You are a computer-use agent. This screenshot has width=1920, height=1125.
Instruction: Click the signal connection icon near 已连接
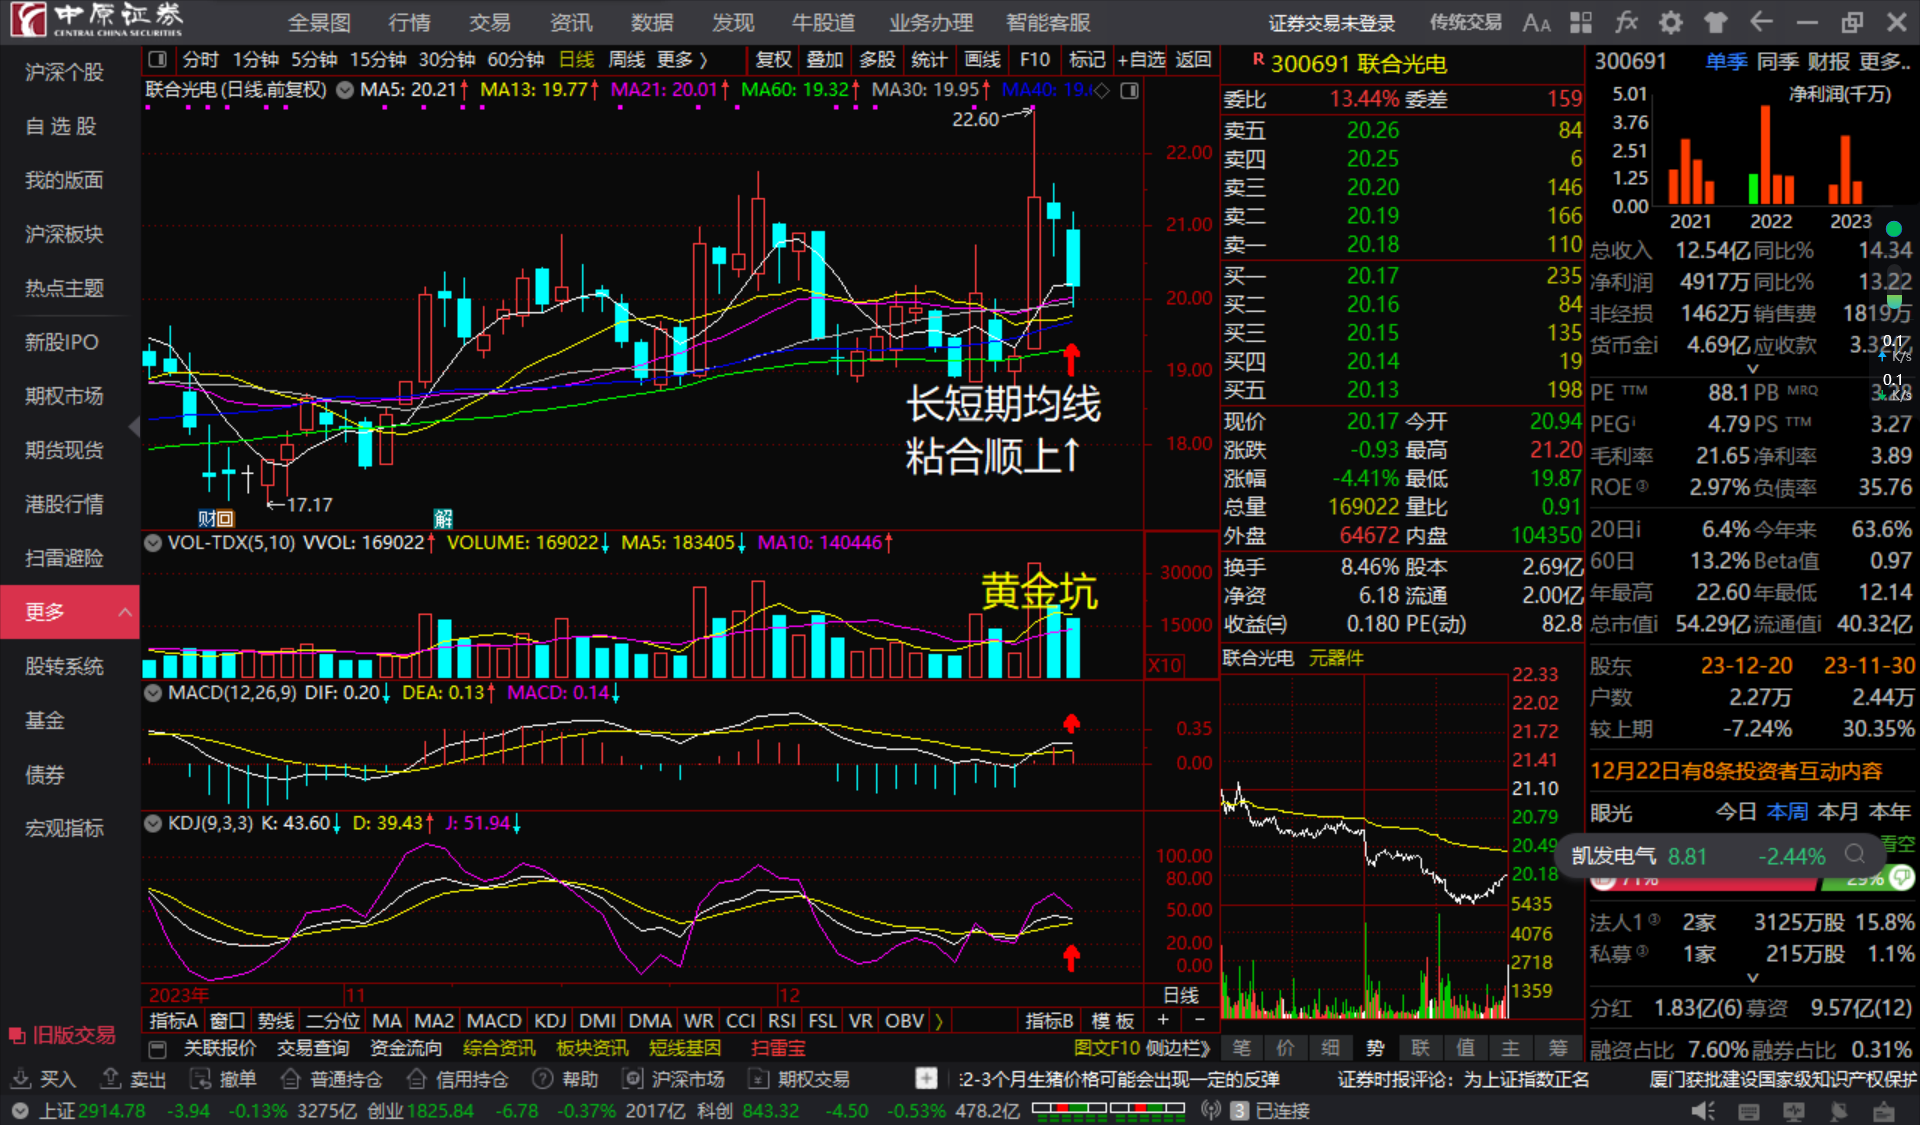pos(1211,1110)
